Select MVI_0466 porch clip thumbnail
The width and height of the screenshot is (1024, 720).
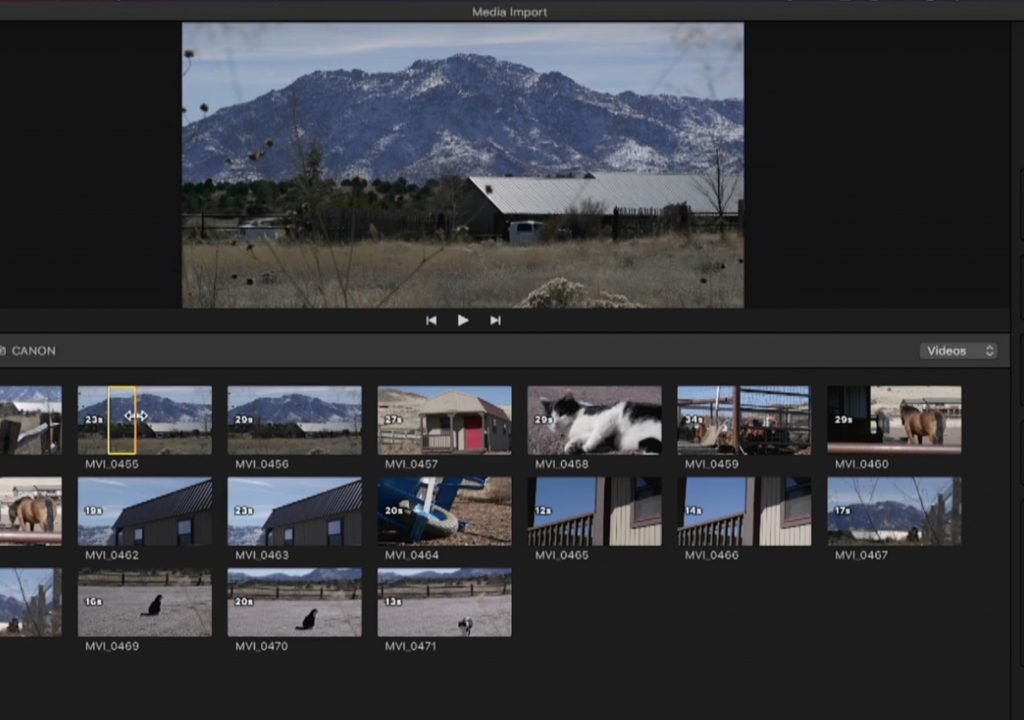744,511
